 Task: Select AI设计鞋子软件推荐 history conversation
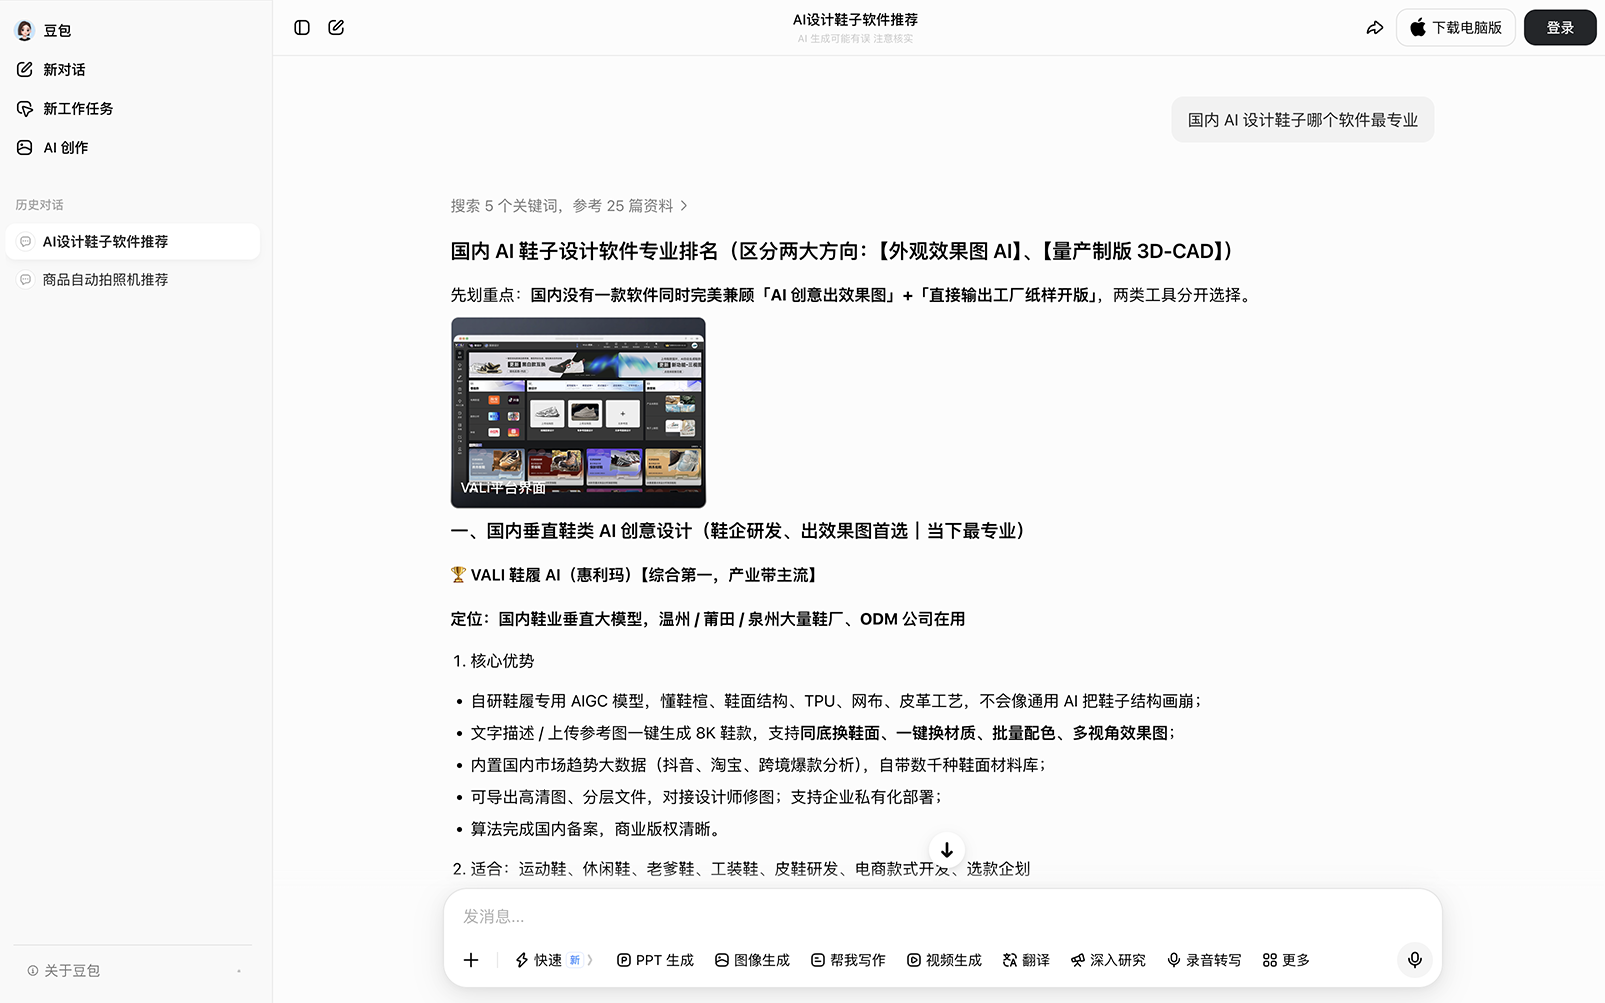pos(132,241)
